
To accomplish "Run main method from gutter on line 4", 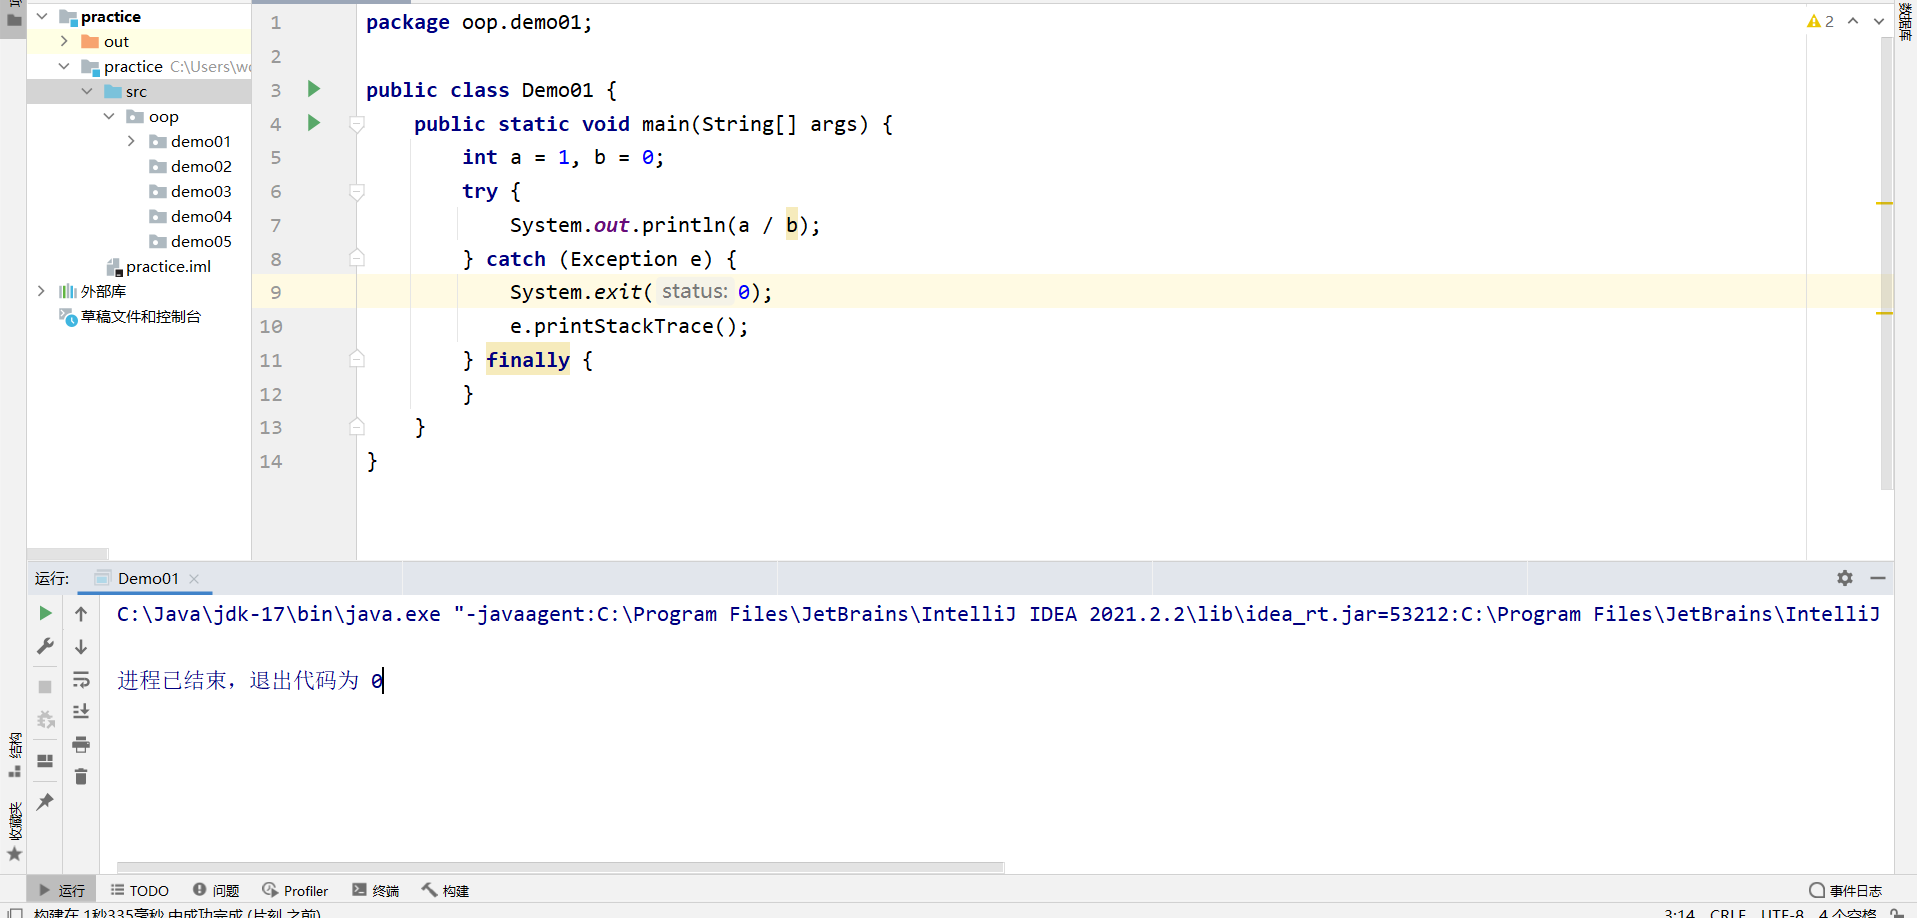I will [x=313, y=123].
